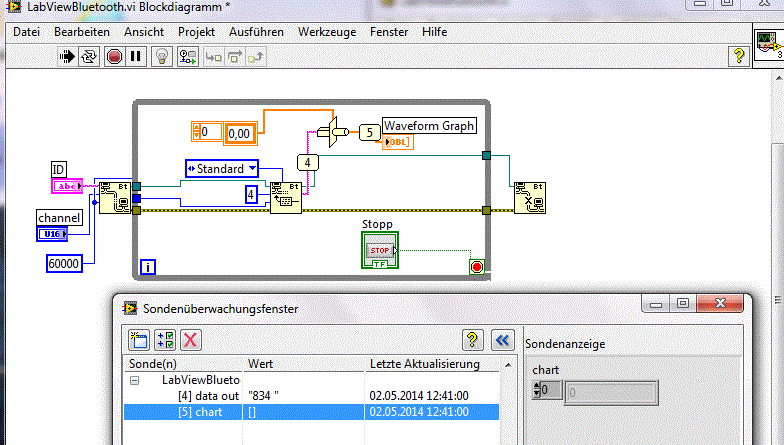Open the Datei menu
The width and height of the screenshot is (784, 445).
tap(26, 32)
